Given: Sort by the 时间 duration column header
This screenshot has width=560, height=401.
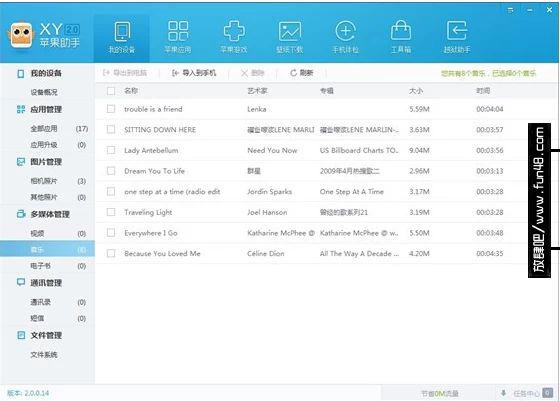Looking at the screenshot, I should pos(483,91).
